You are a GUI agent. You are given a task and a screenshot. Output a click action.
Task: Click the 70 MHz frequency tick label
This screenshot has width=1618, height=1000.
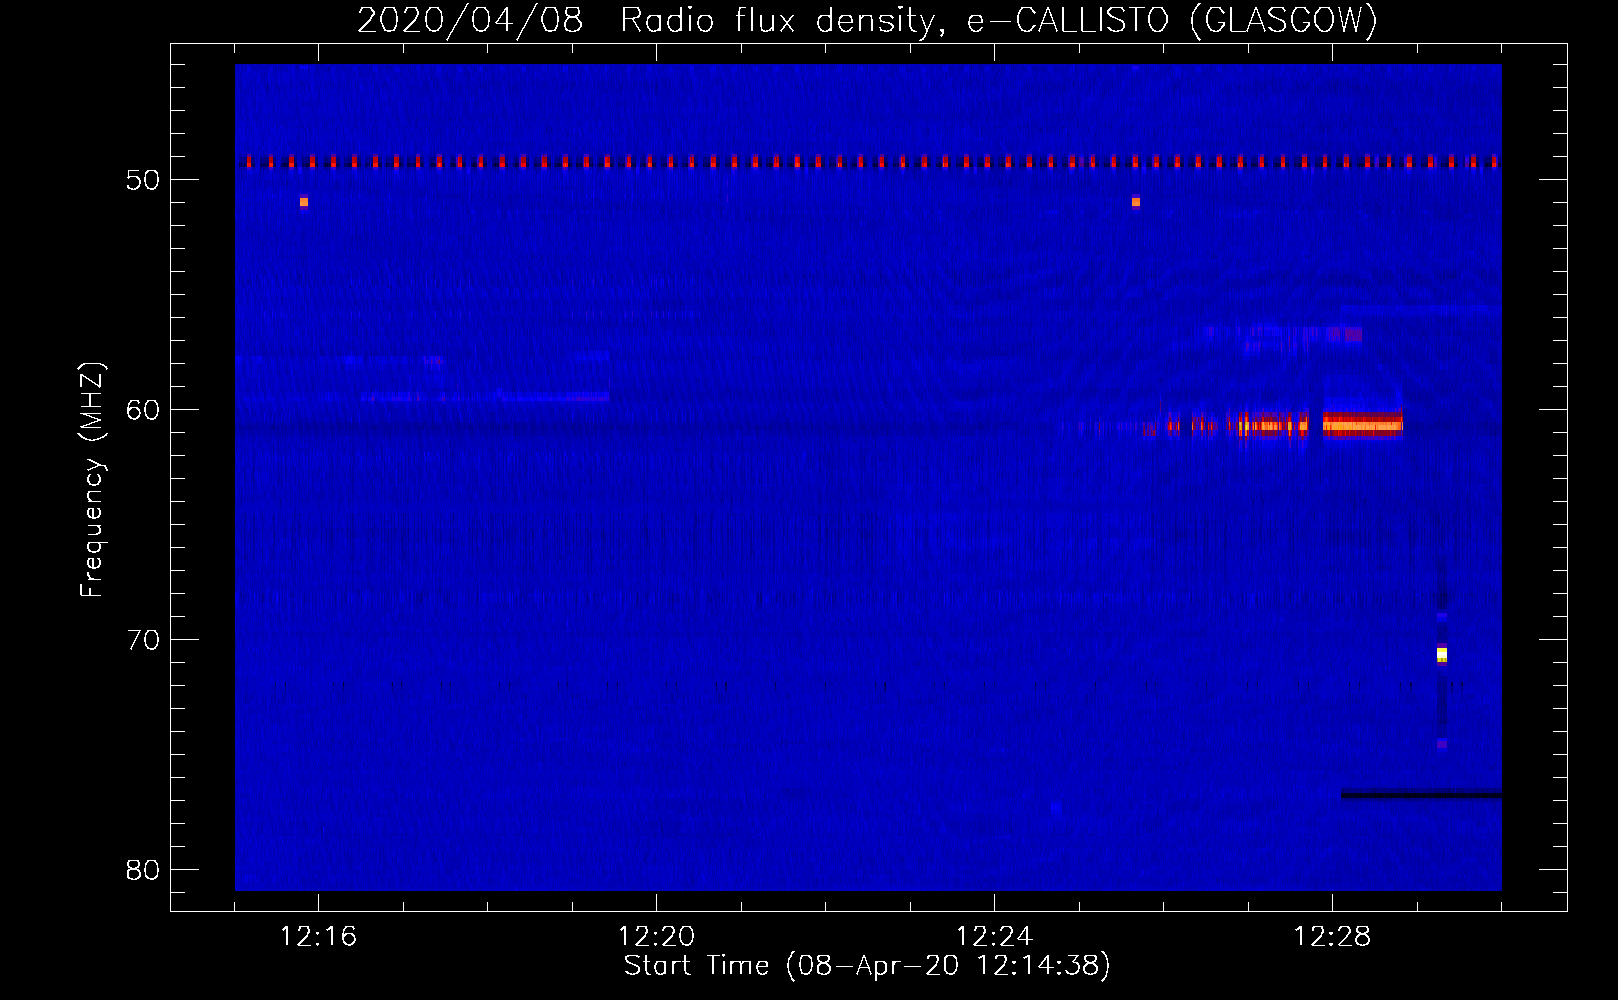143,640
